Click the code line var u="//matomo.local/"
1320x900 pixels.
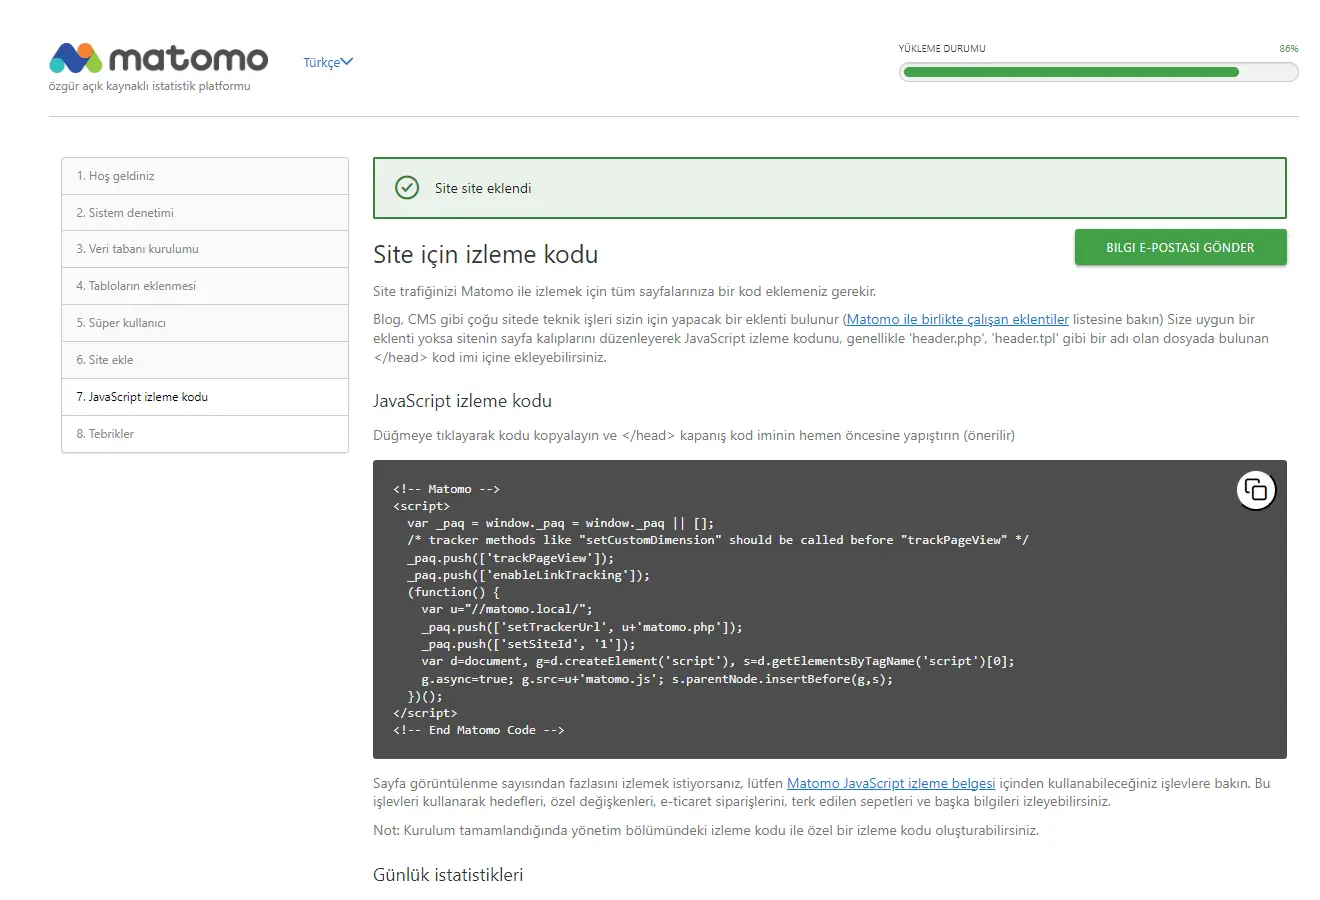tap(507, 609)
